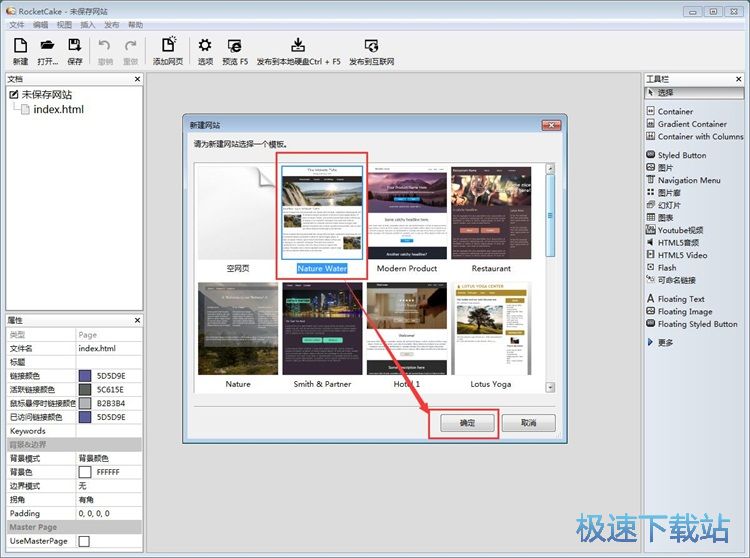This screenshot has width=750, height=558.
Task: Choose the Modern Product template thumbnail
Action: [x=407, y=212]
